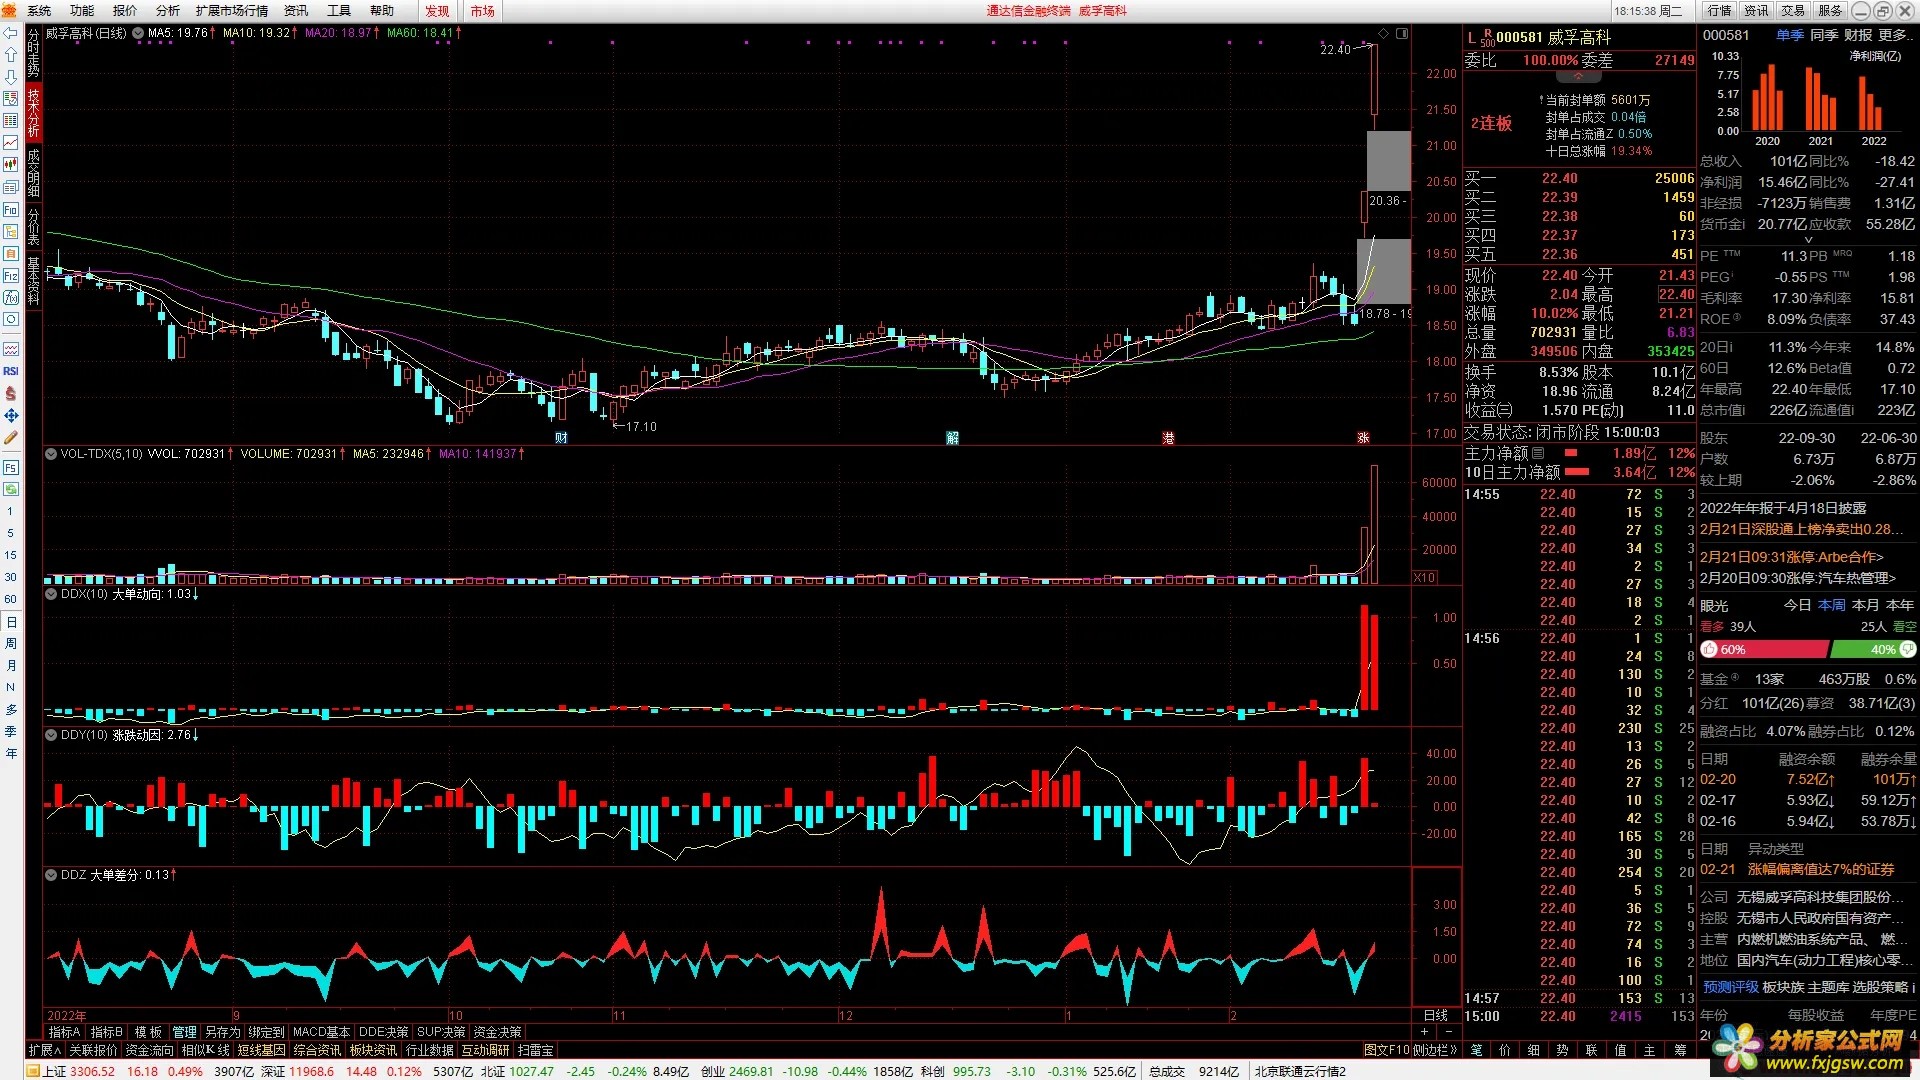Click the app logo icon at top-left
Viewport: 1920px width, 1080px height.
[10, 10]
